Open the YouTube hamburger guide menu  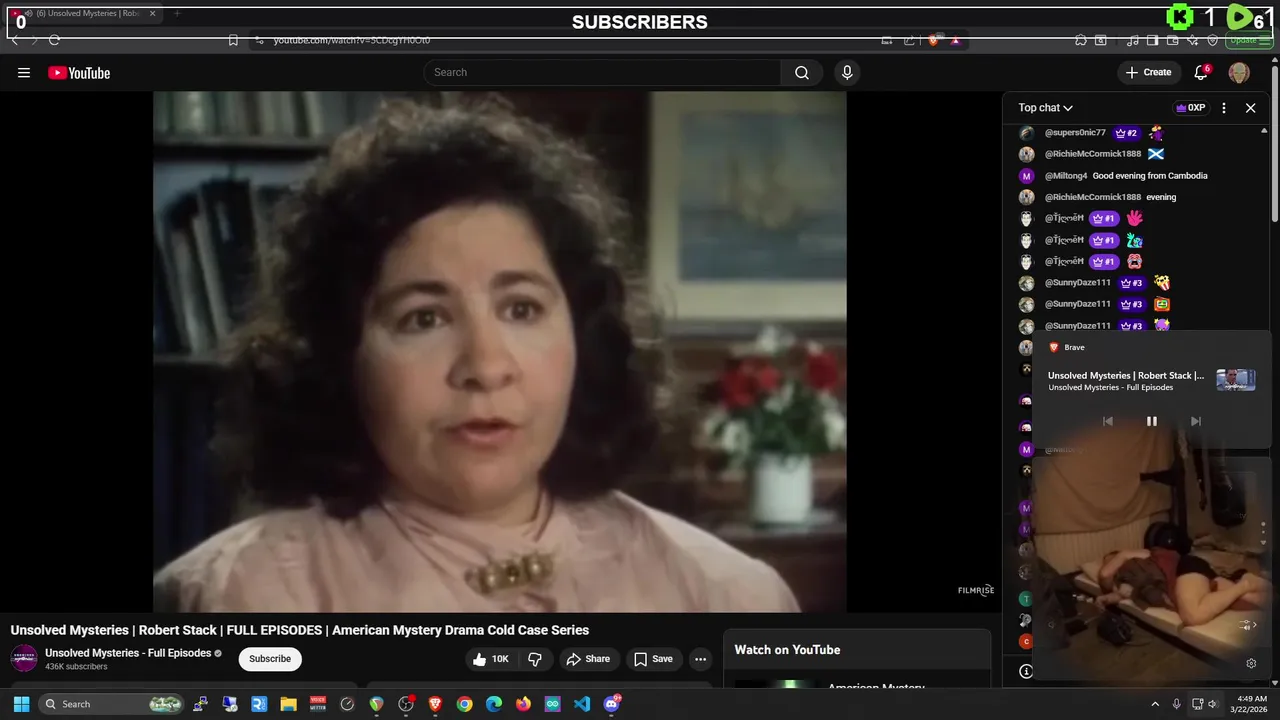(x=24, y=72)
